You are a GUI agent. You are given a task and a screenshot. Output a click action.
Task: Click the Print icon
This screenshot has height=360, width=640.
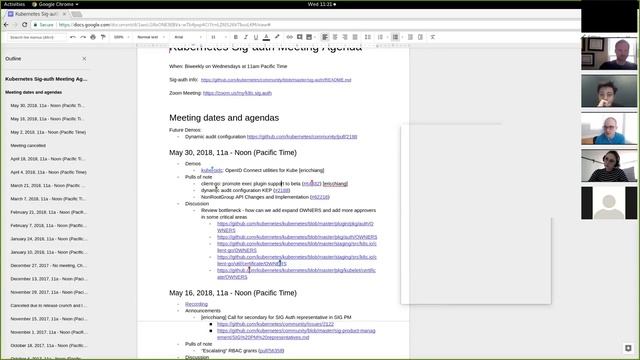coord(93,37)
